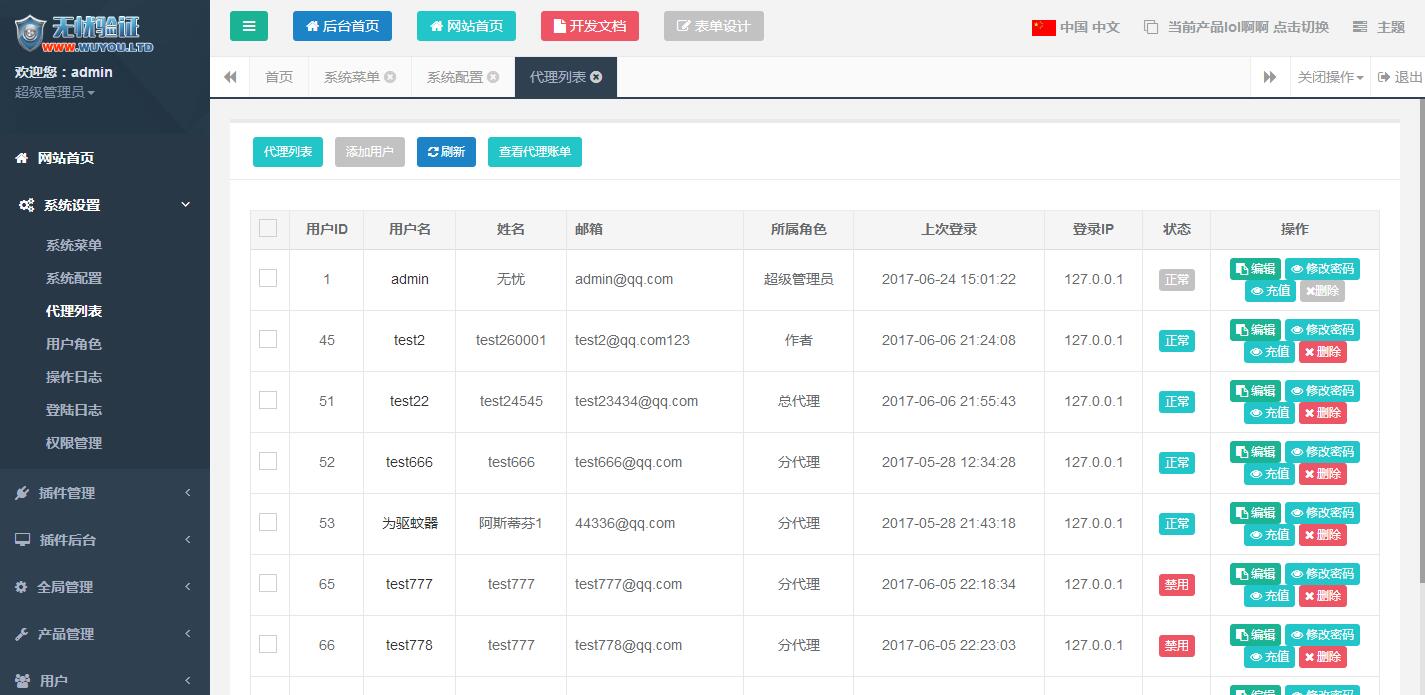The width and height of the screenshot is (1425, 695).
Task: Click the 删除 button for test22
Action: tap(1322, 413)
